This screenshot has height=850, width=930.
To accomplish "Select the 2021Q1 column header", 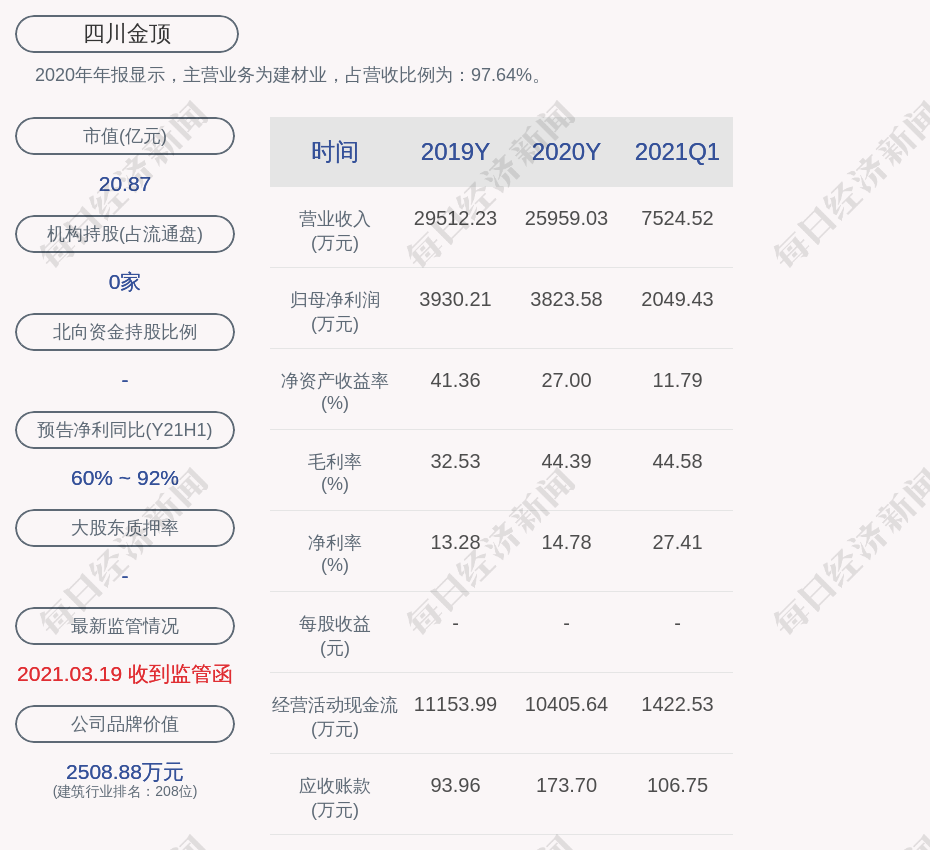I will click(677, 152).
